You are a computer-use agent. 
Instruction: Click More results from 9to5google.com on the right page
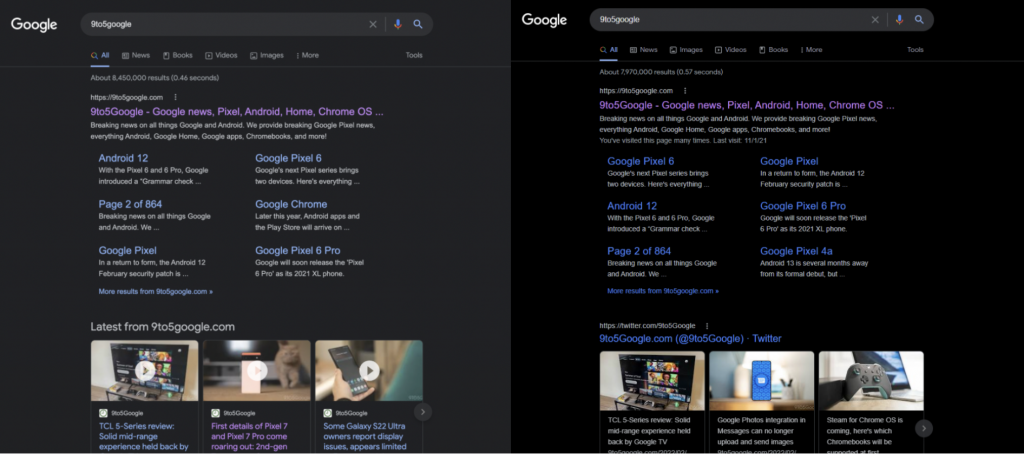pos(662,291)
